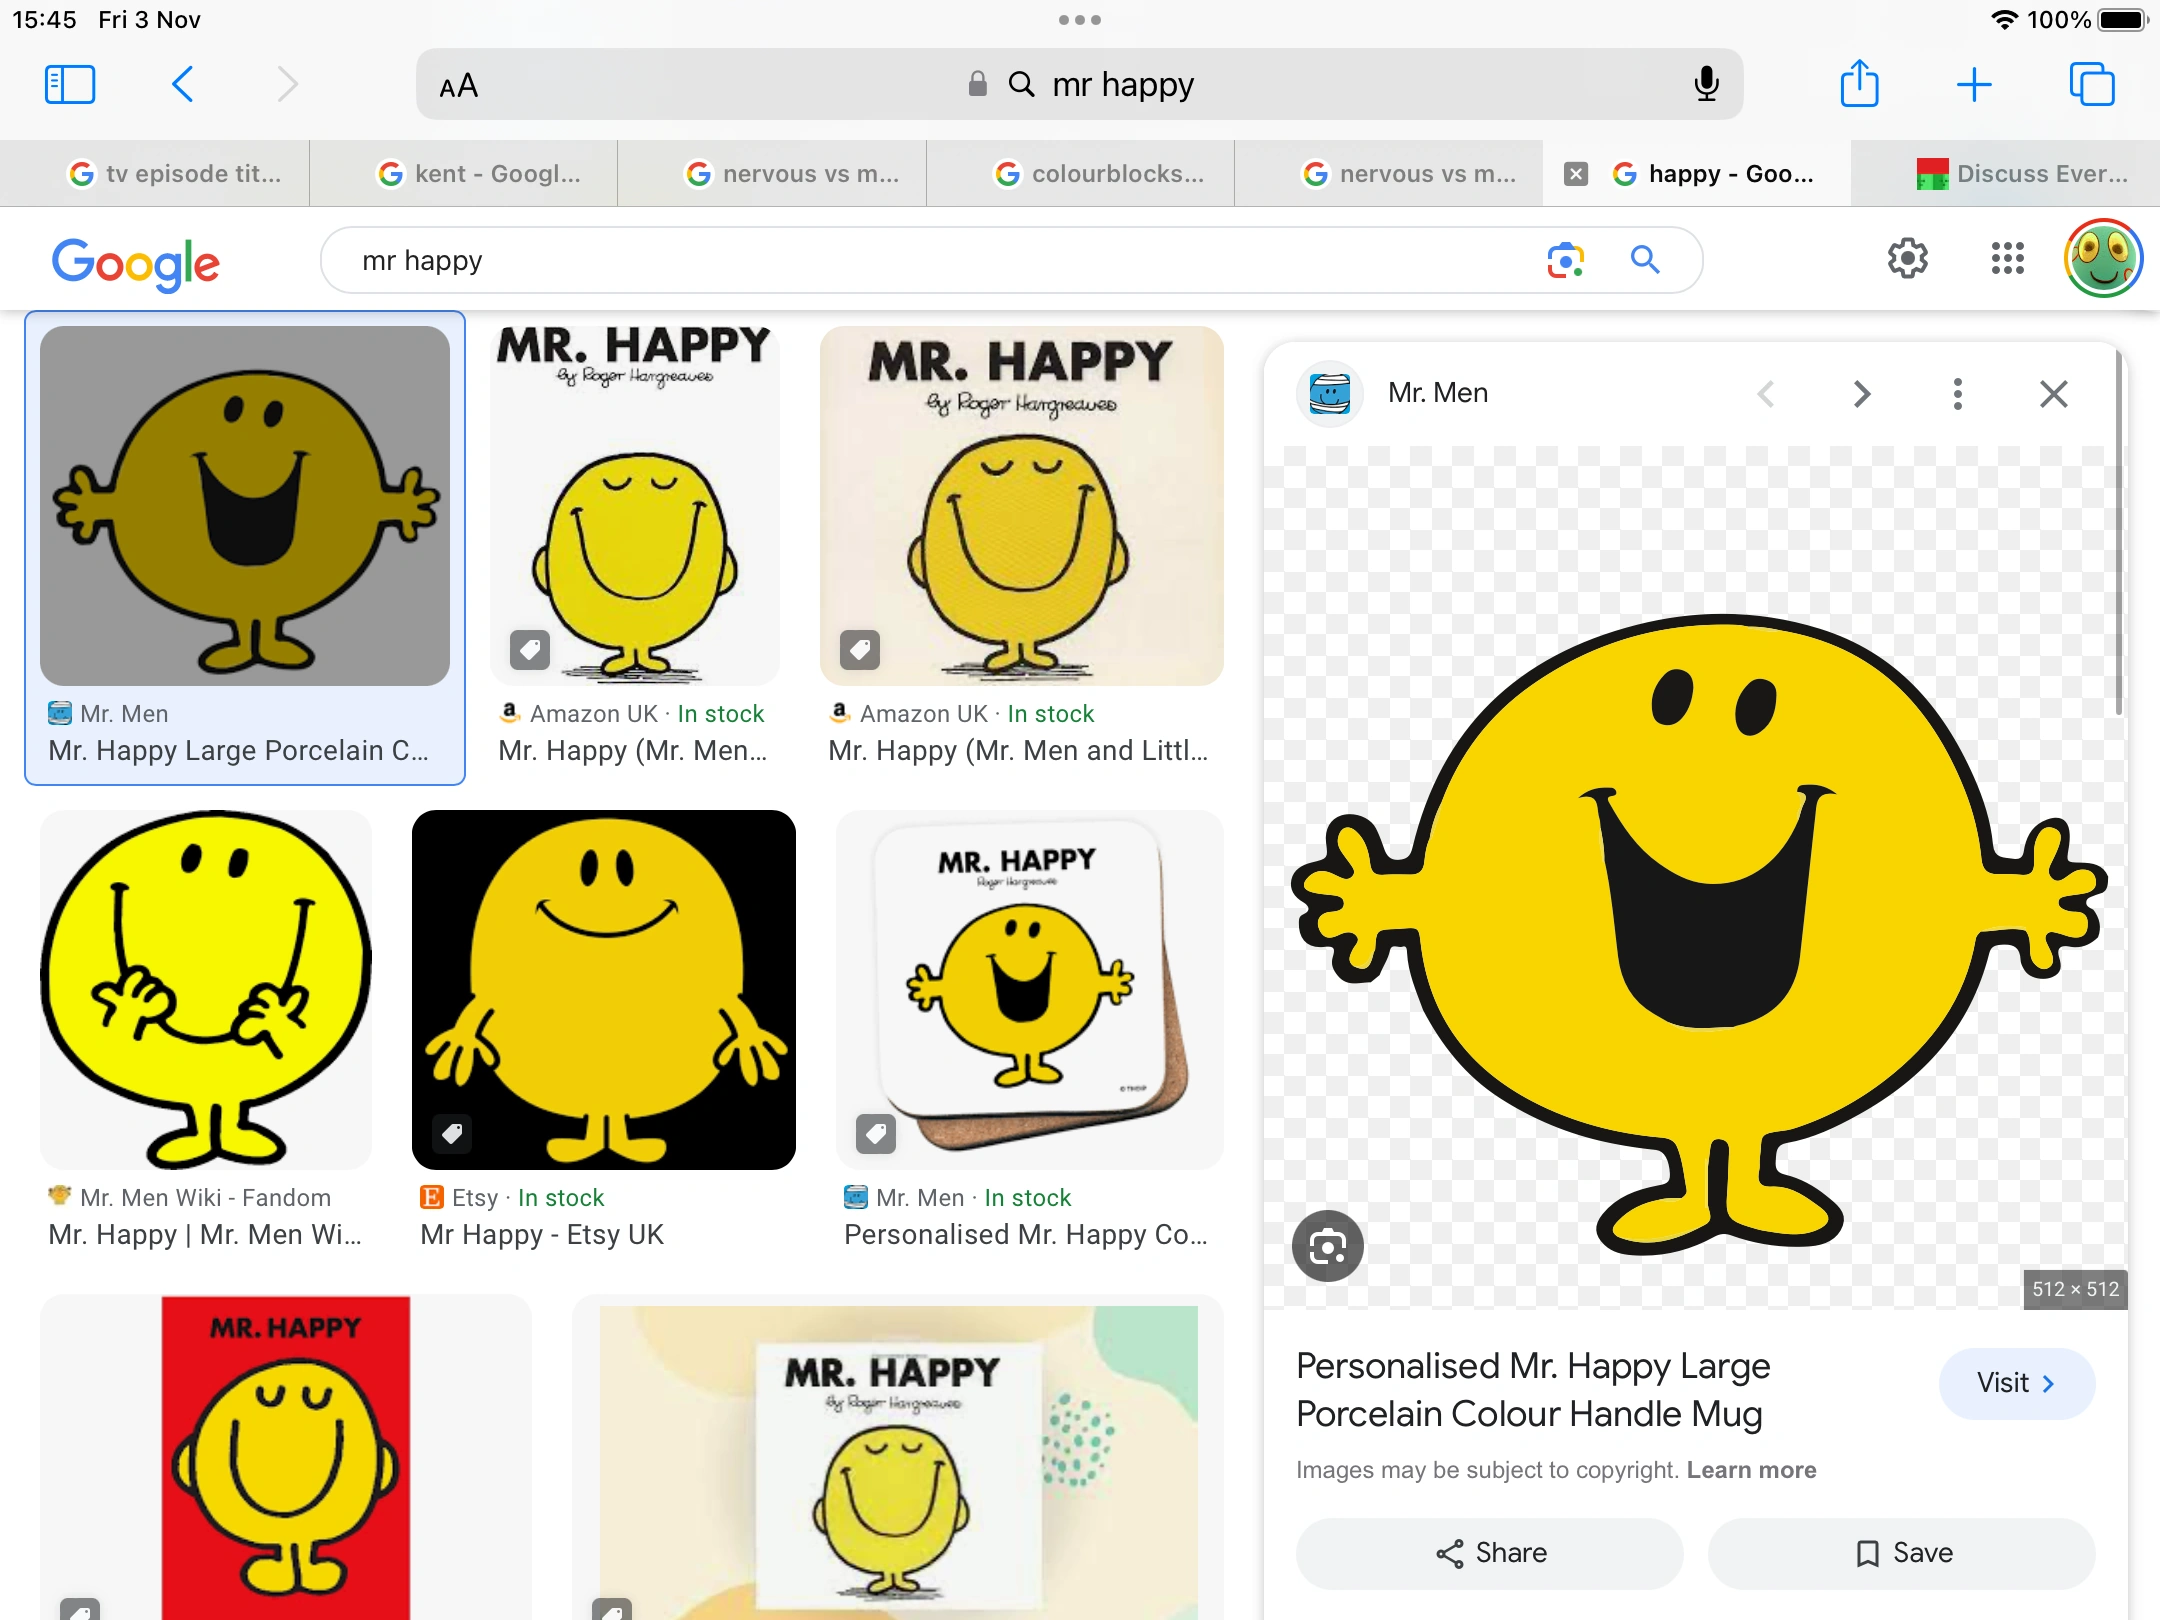The width and height of the screenshot is (2160, 1620).
Task: Click the Google search text field
Action: click(900, 261)
